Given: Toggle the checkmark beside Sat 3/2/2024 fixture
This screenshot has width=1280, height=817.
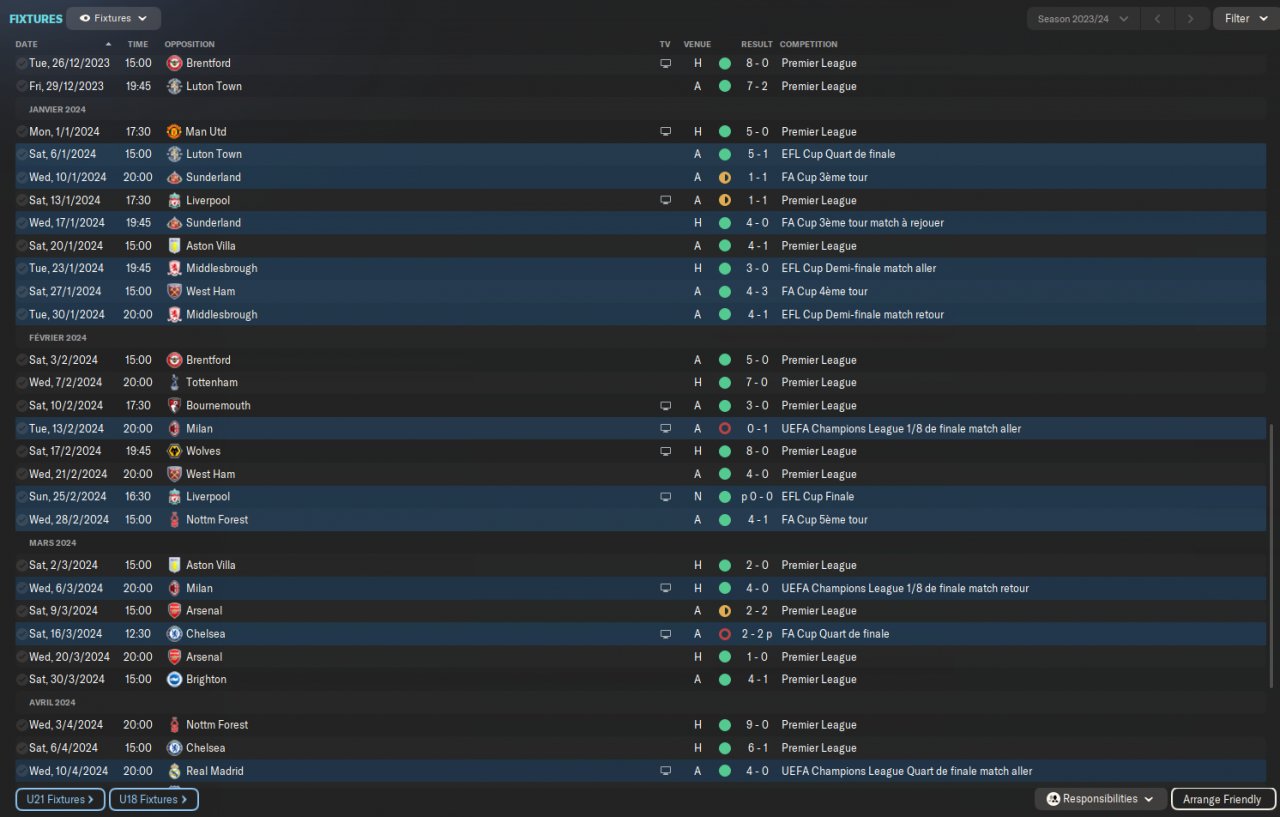Looking at the screenshot, I should tap(22, 360).
